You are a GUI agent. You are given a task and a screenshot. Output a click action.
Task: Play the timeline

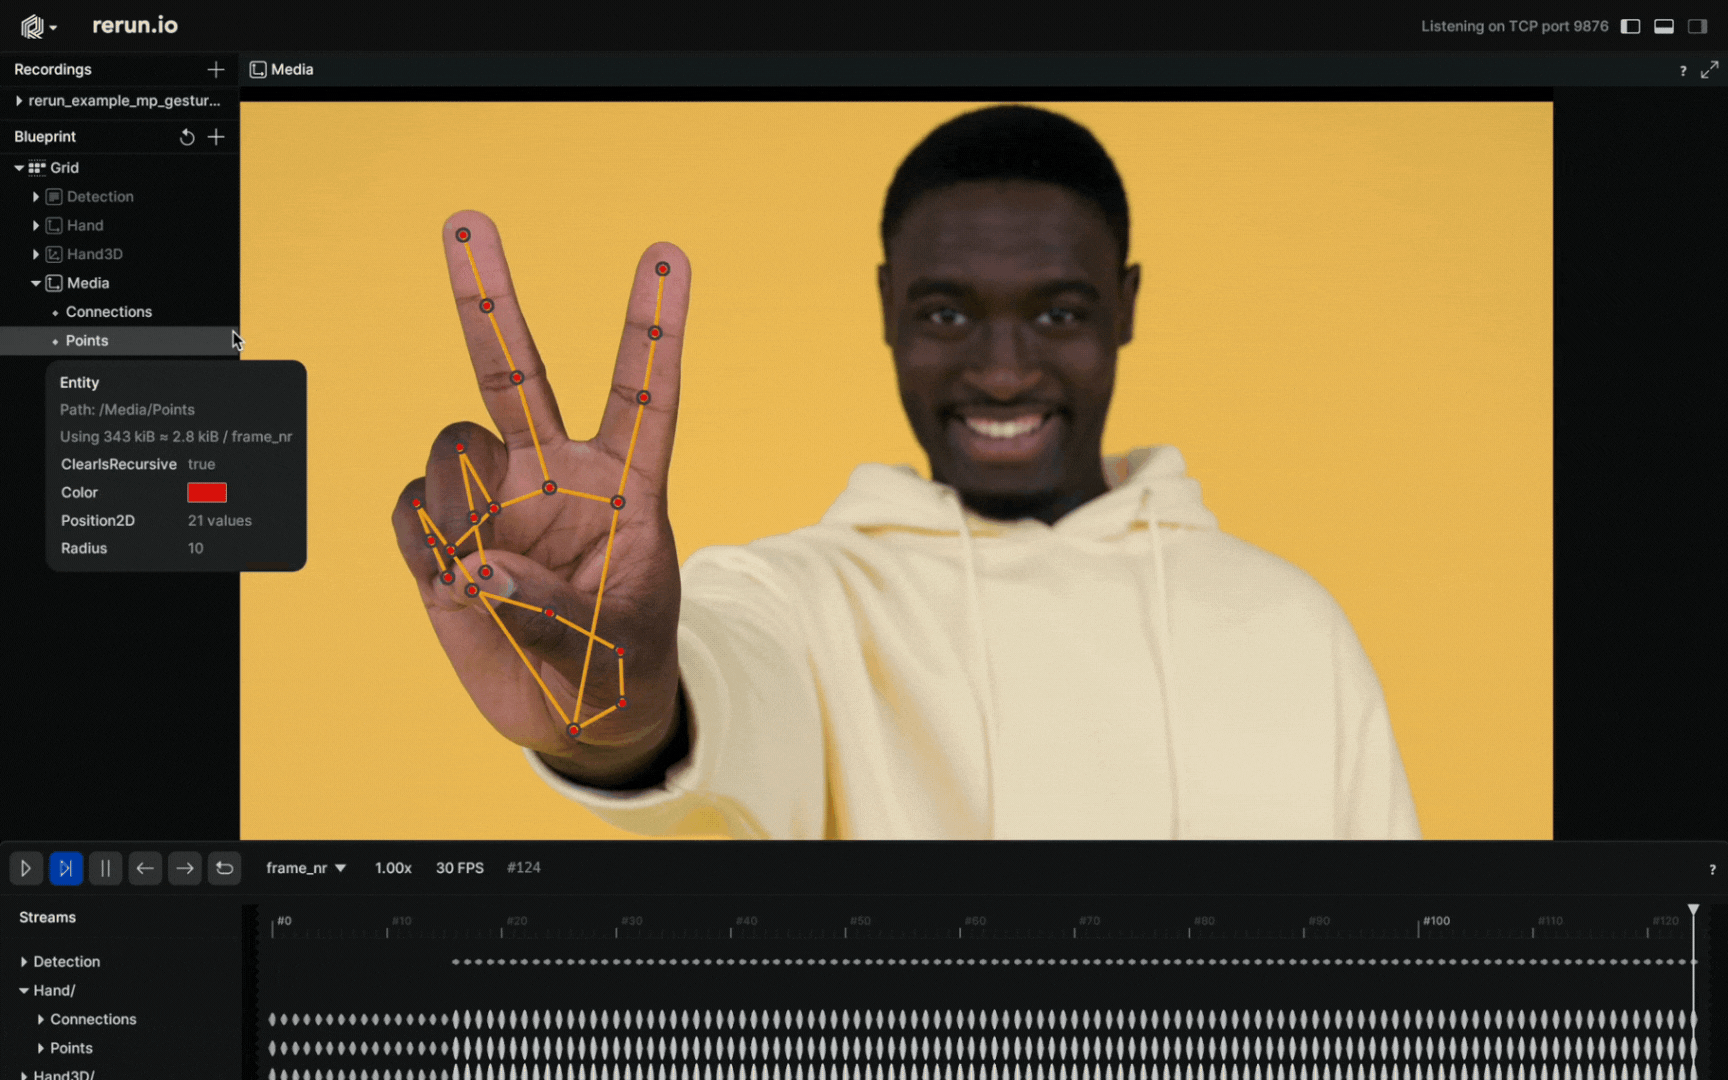[26, 868]
